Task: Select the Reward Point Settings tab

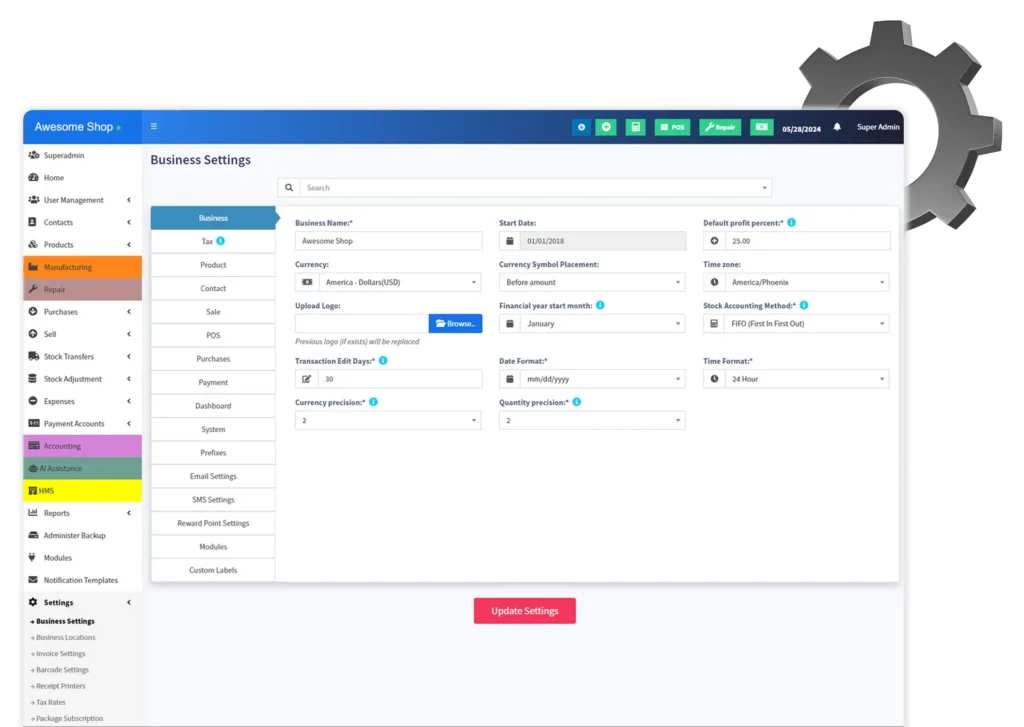Action: pos(213,523)
